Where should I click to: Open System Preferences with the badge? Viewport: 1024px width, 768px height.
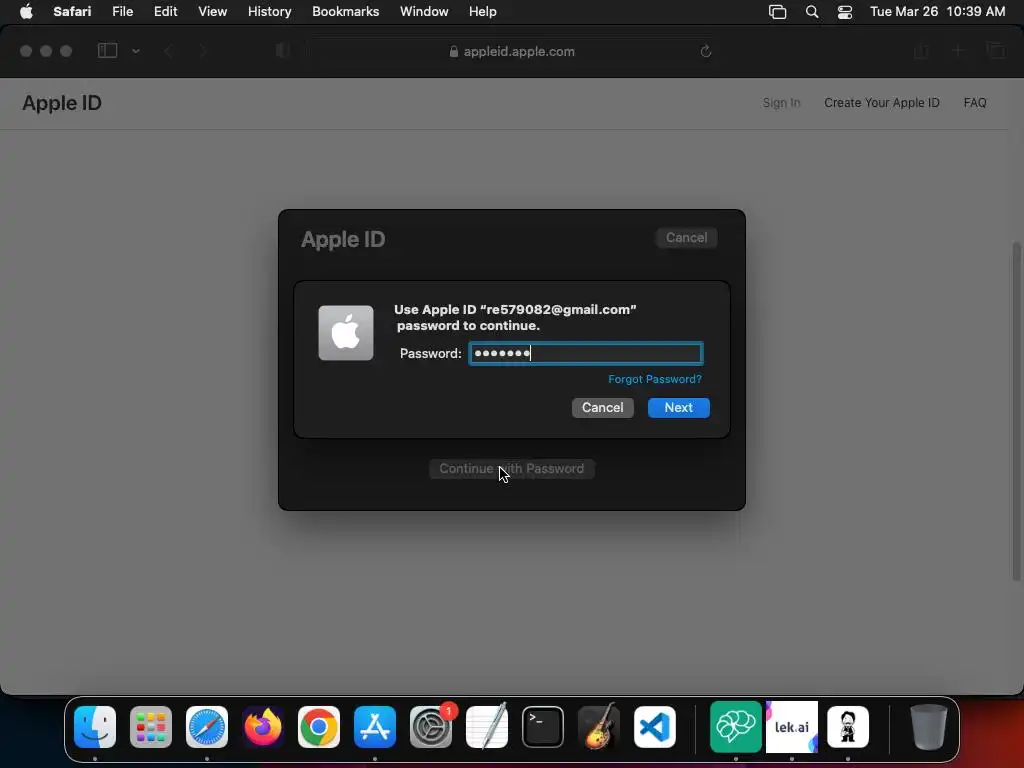(431, 727)
